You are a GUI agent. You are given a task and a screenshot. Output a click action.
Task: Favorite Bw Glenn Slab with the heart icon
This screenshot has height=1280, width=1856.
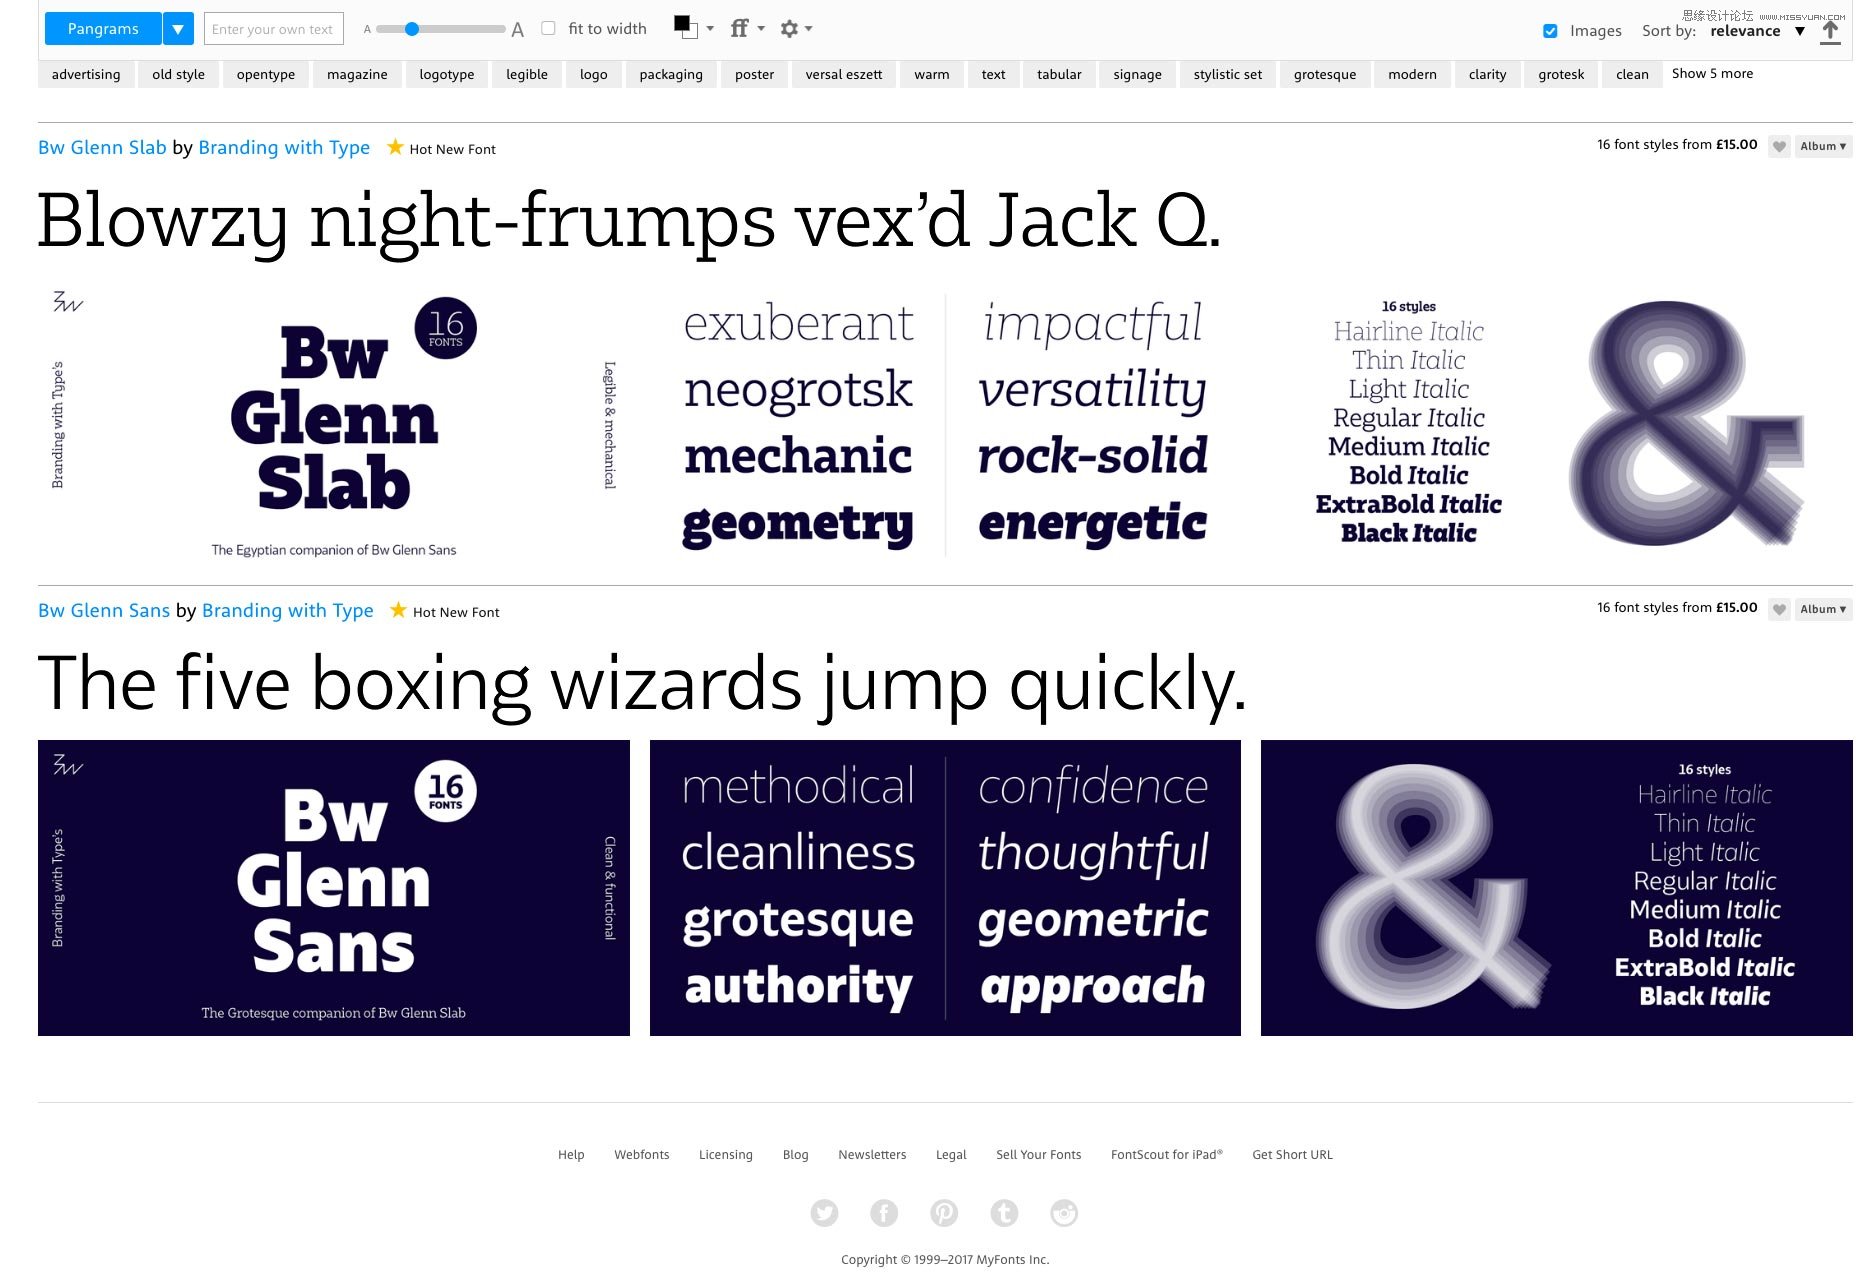1779,147
